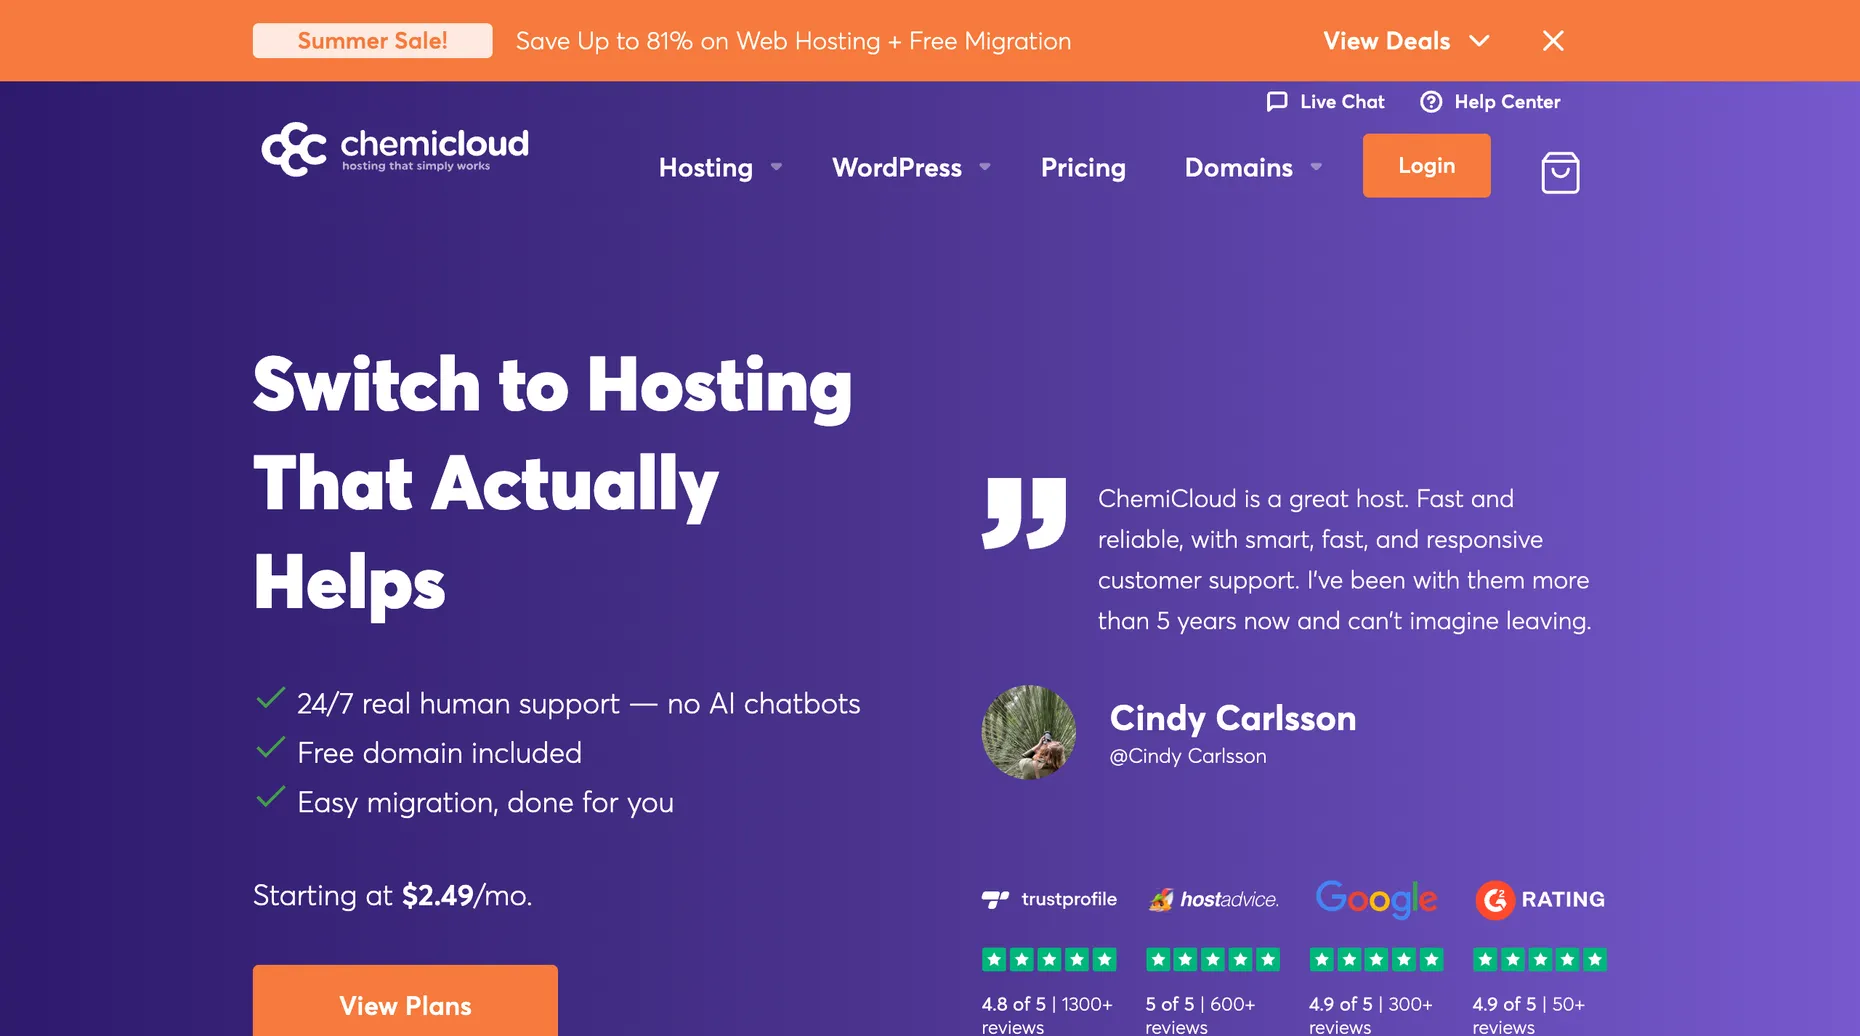Click the Cindy Carlsson name
The image size is (1860, 1036).
[1233, 718]
